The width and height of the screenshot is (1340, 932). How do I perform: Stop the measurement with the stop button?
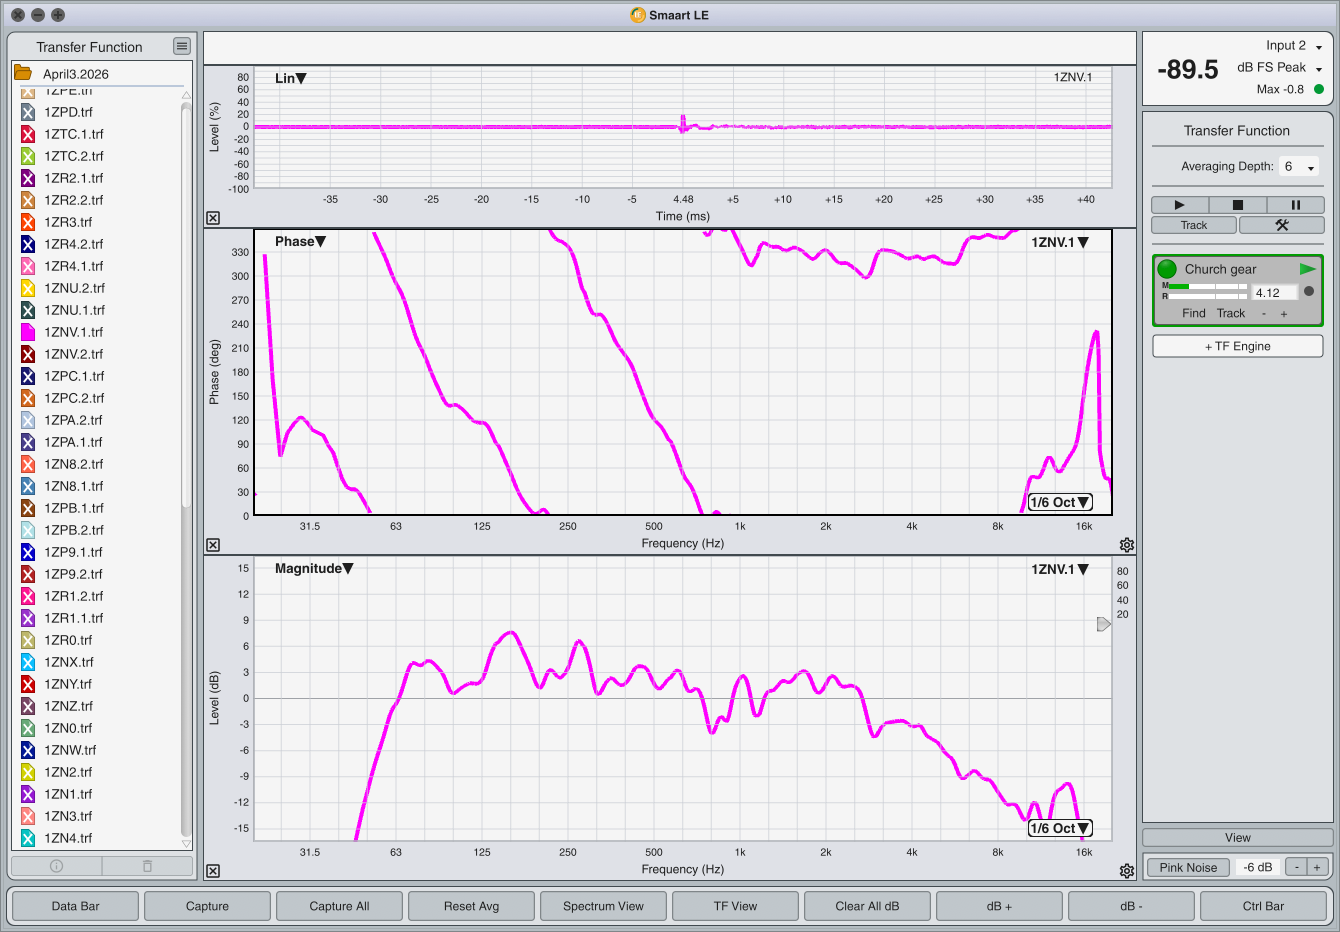[x=1237, y=205]
